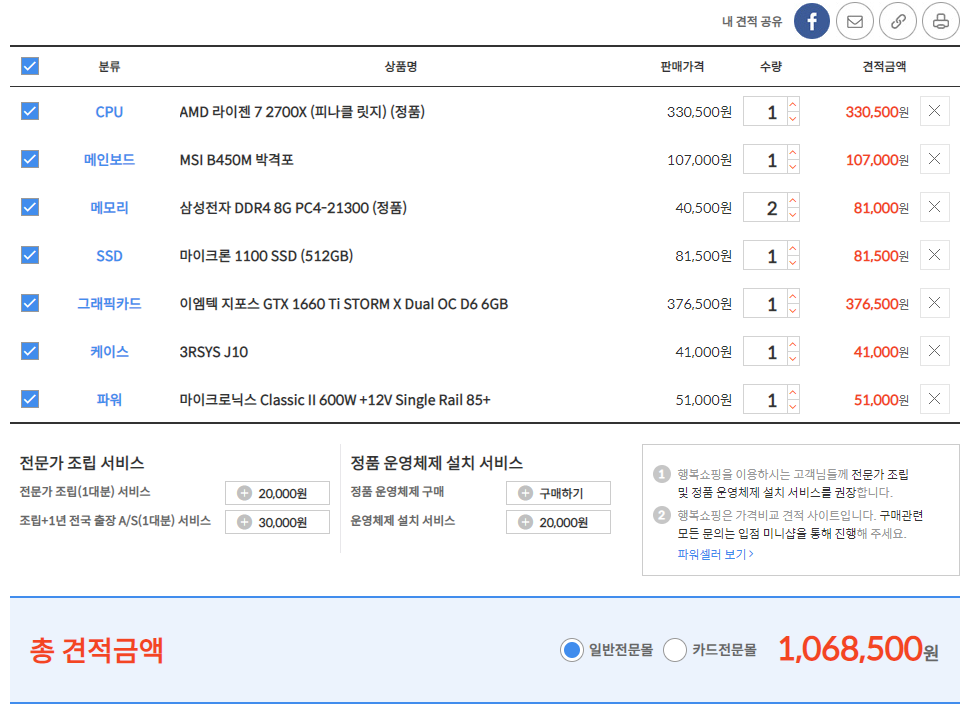Open the 그래픽카드 category link

(109, 304)
